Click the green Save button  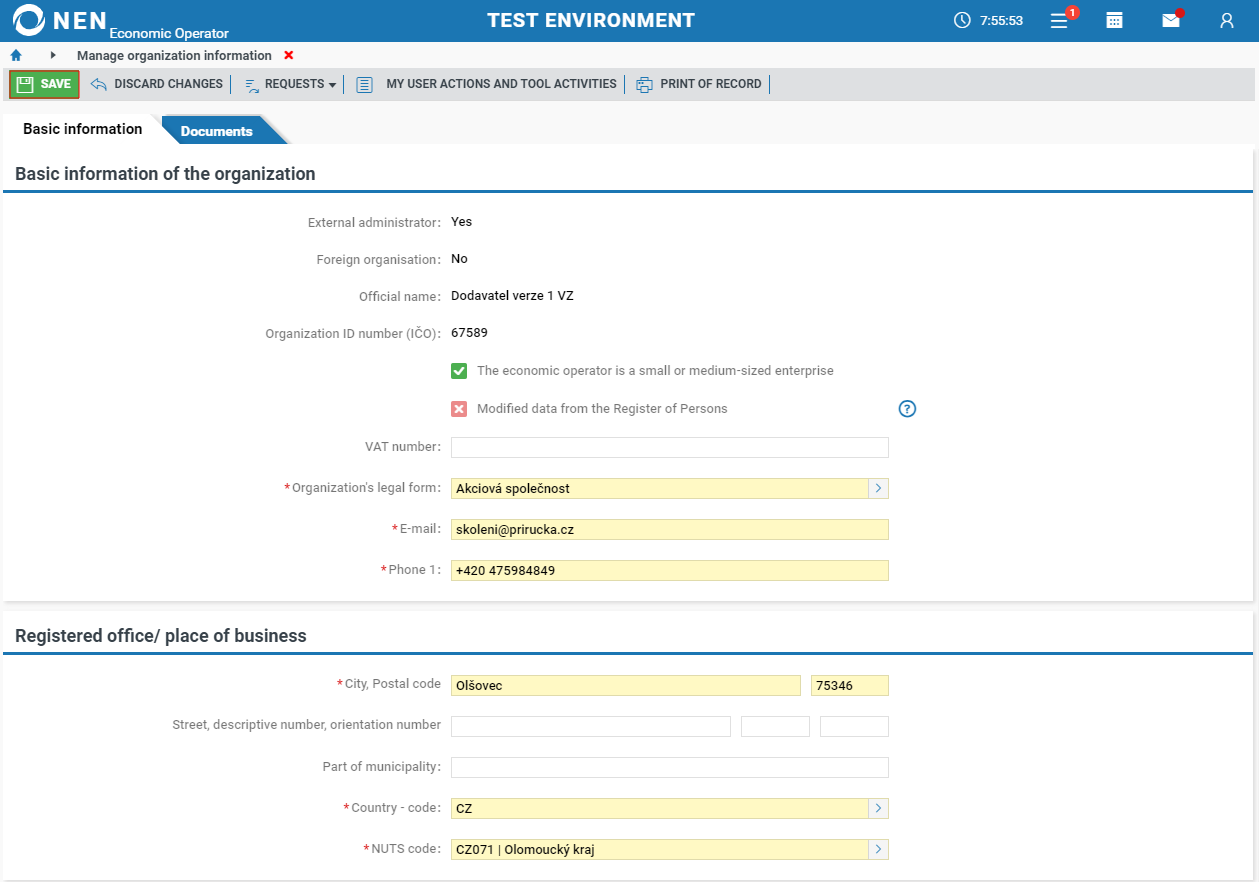44,84
